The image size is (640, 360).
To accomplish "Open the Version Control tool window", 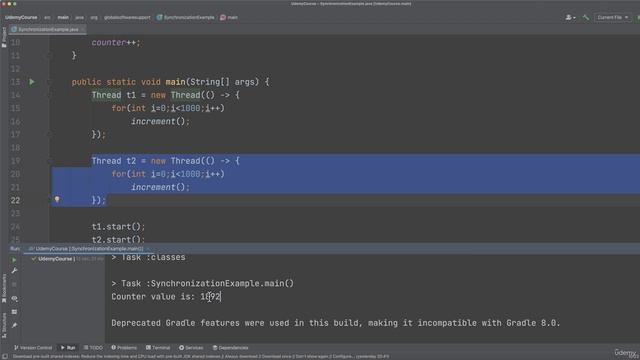I will pyautogui.click(x=33, y=348).
